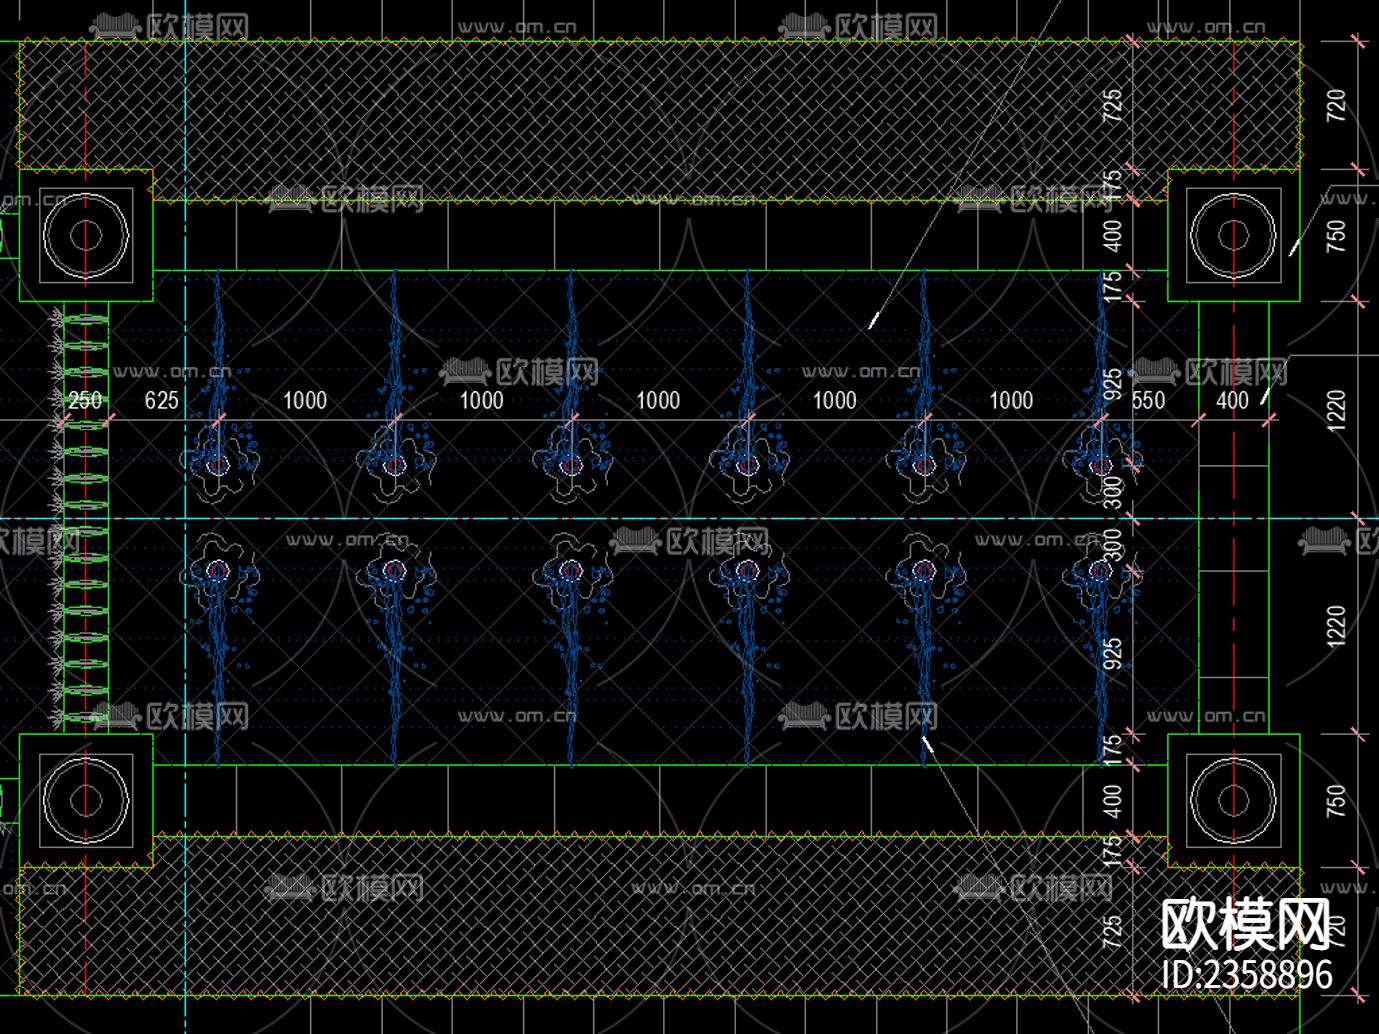The width and height of the screenshot is (1379, 1034).
Task: Pick the rightmost fountain nozzle in lower row
Action: click(1101, 571)
